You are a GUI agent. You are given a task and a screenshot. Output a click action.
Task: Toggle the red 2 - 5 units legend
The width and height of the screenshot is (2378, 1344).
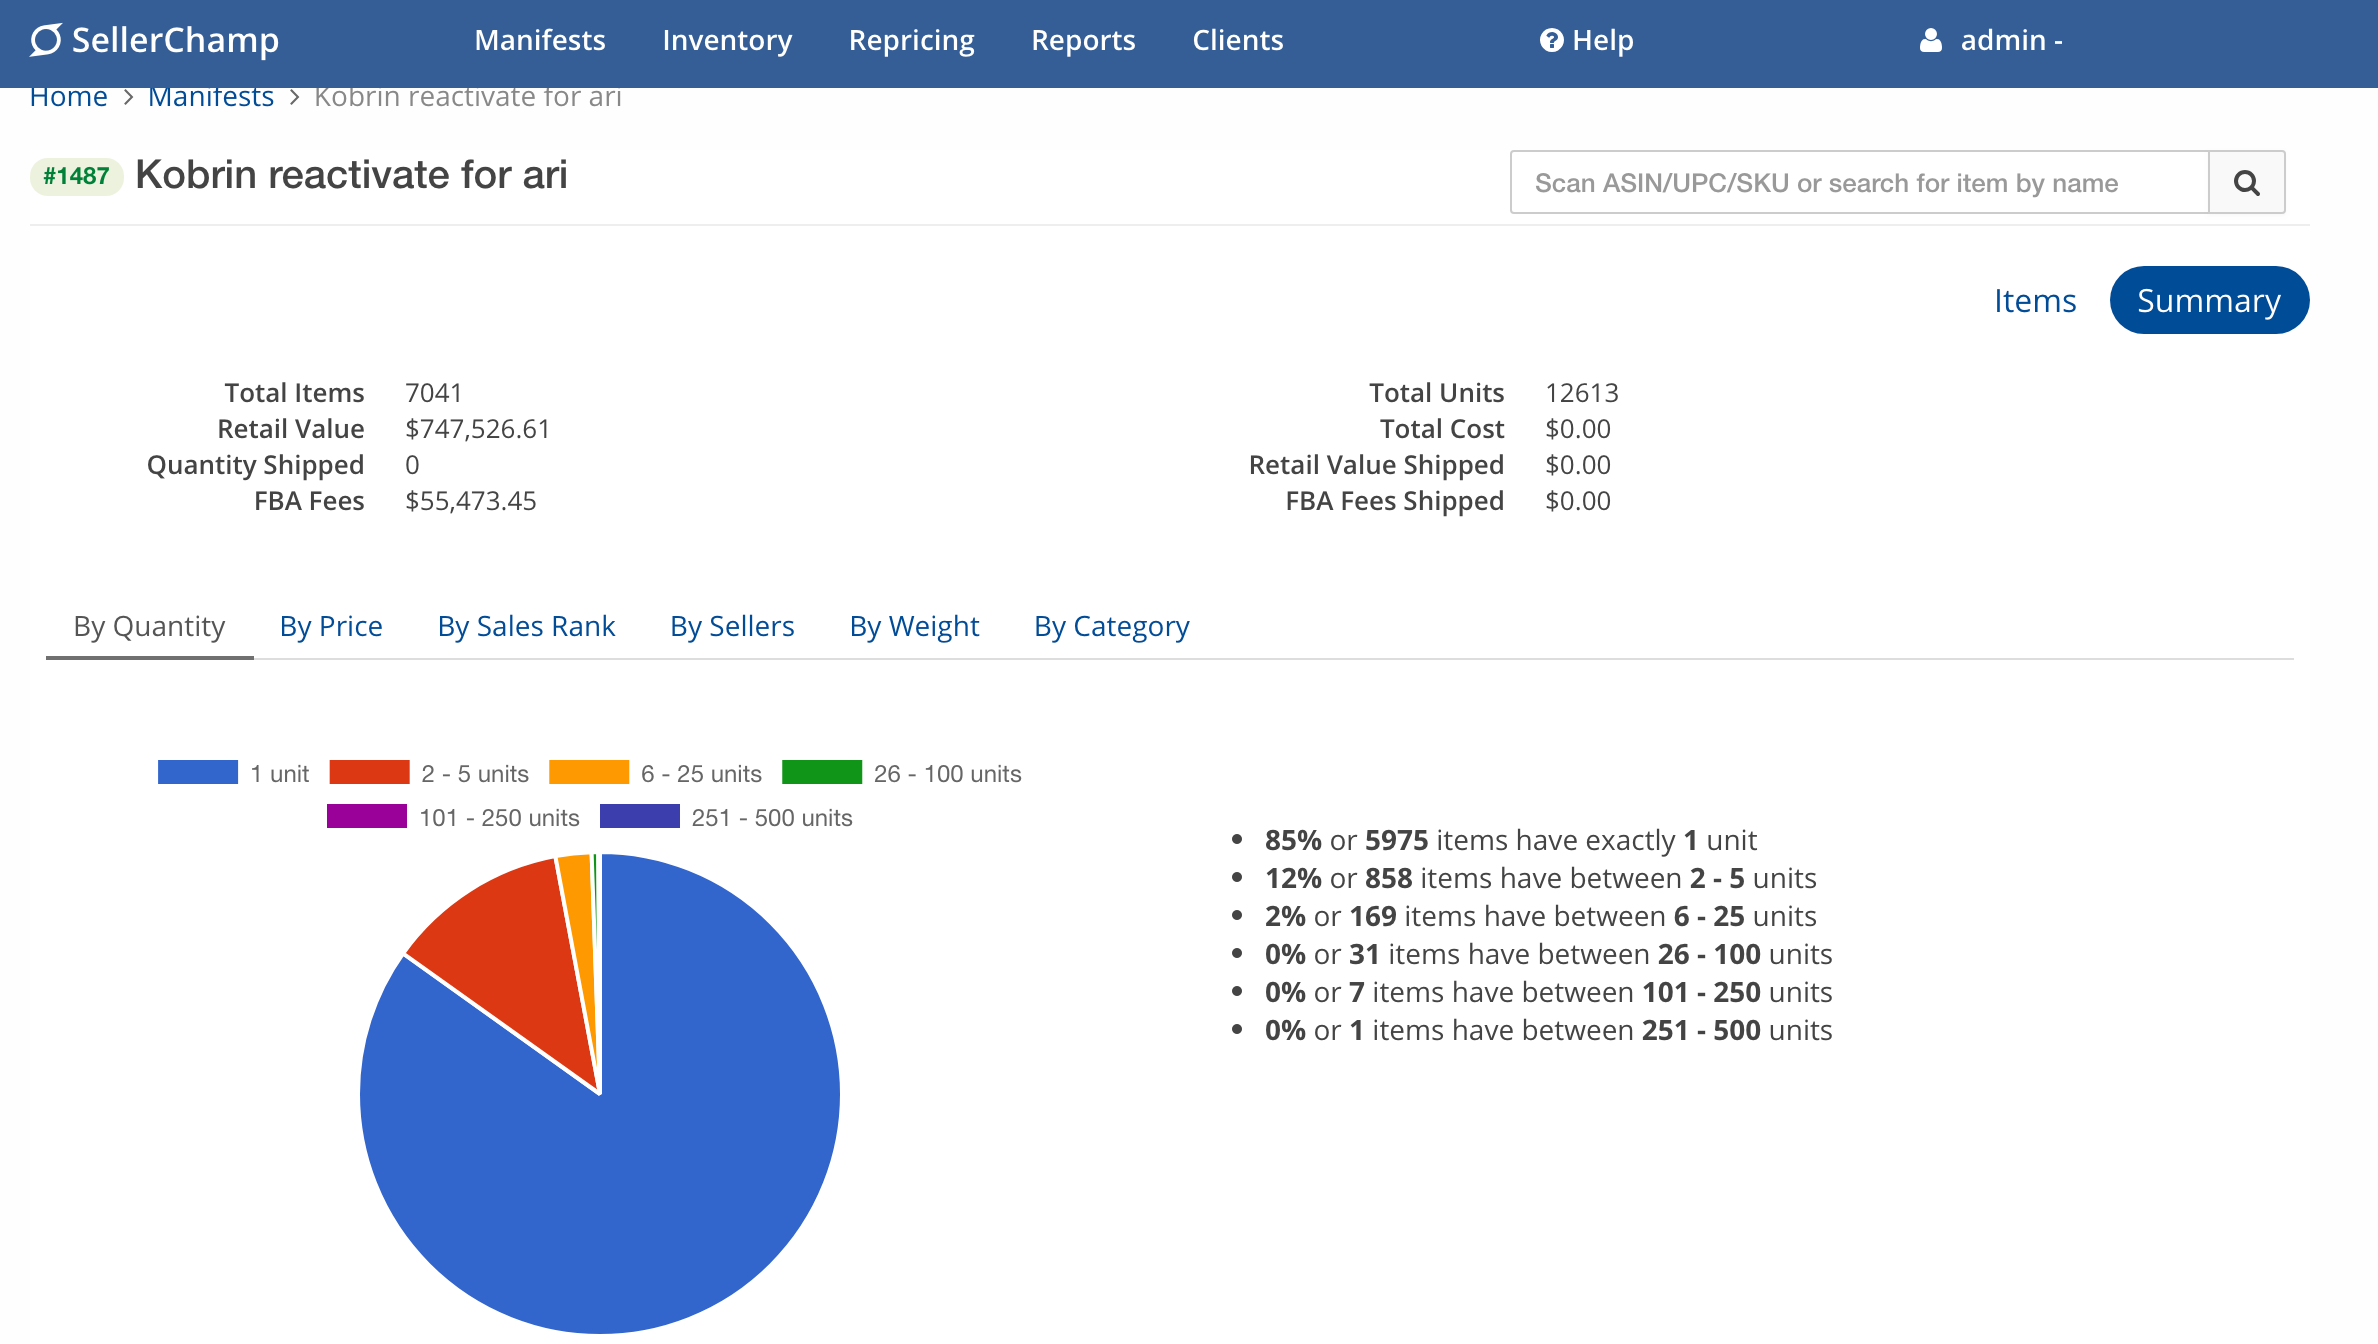click(369, 773)
